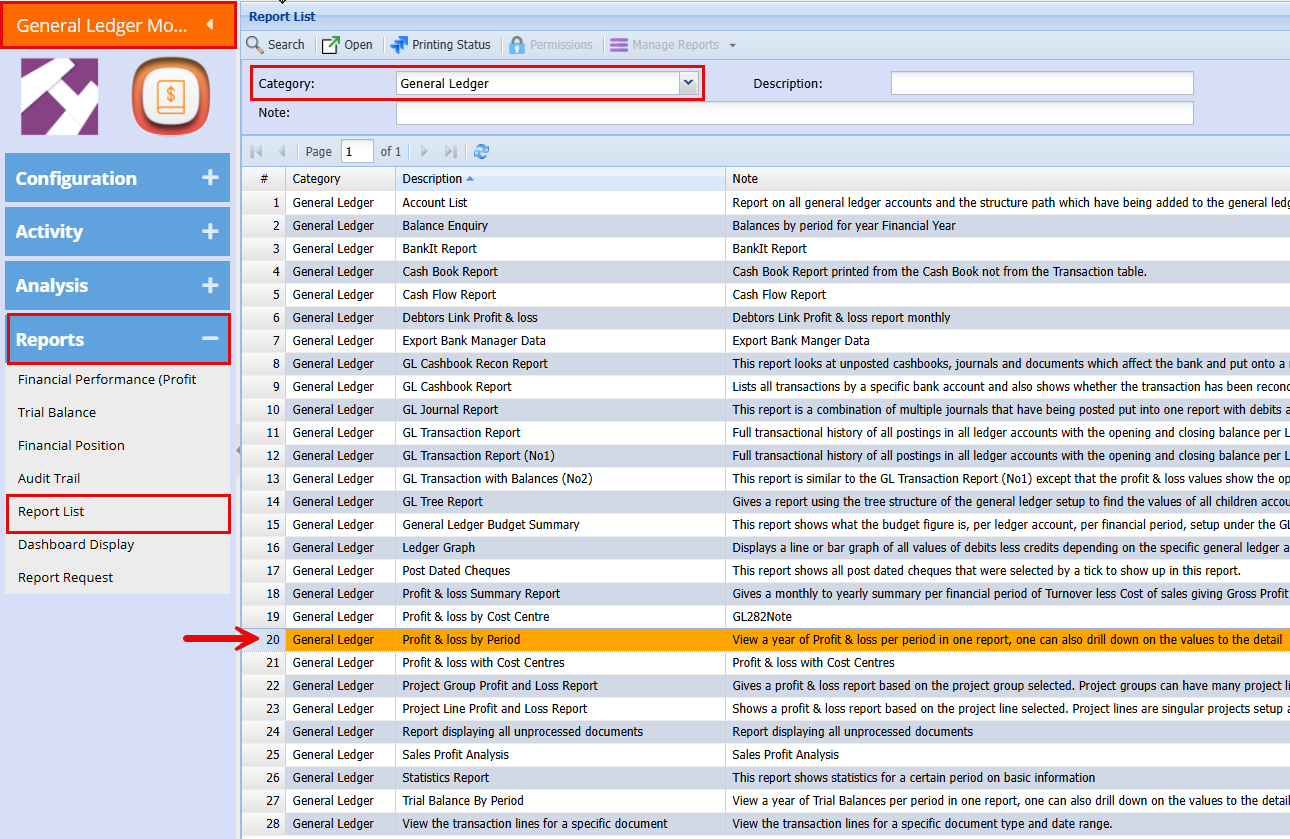Click the orange General Ledger module icon

(x=171, y=96)
